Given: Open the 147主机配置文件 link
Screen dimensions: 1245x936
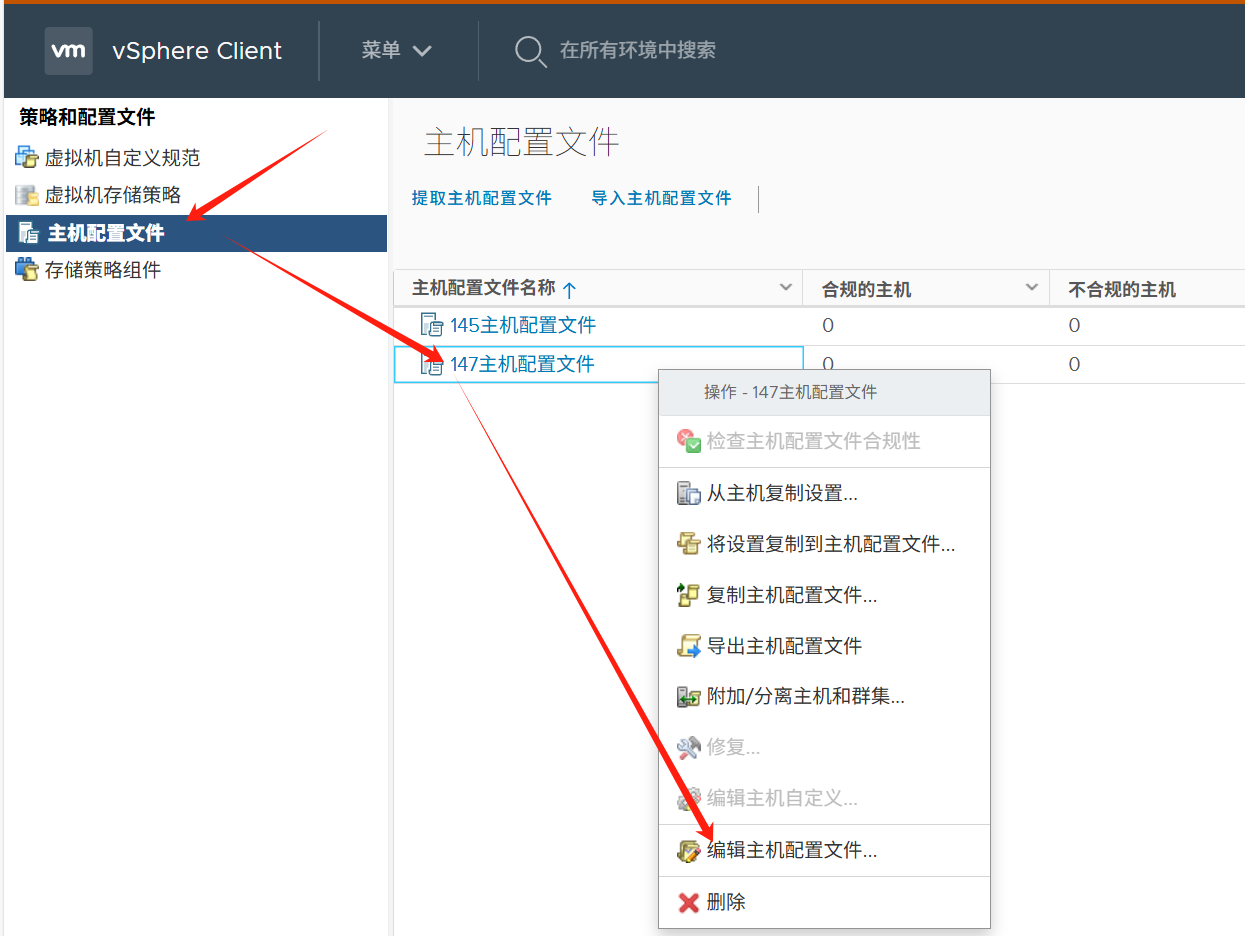Looking at the screenshot, I should pos(523,364).
